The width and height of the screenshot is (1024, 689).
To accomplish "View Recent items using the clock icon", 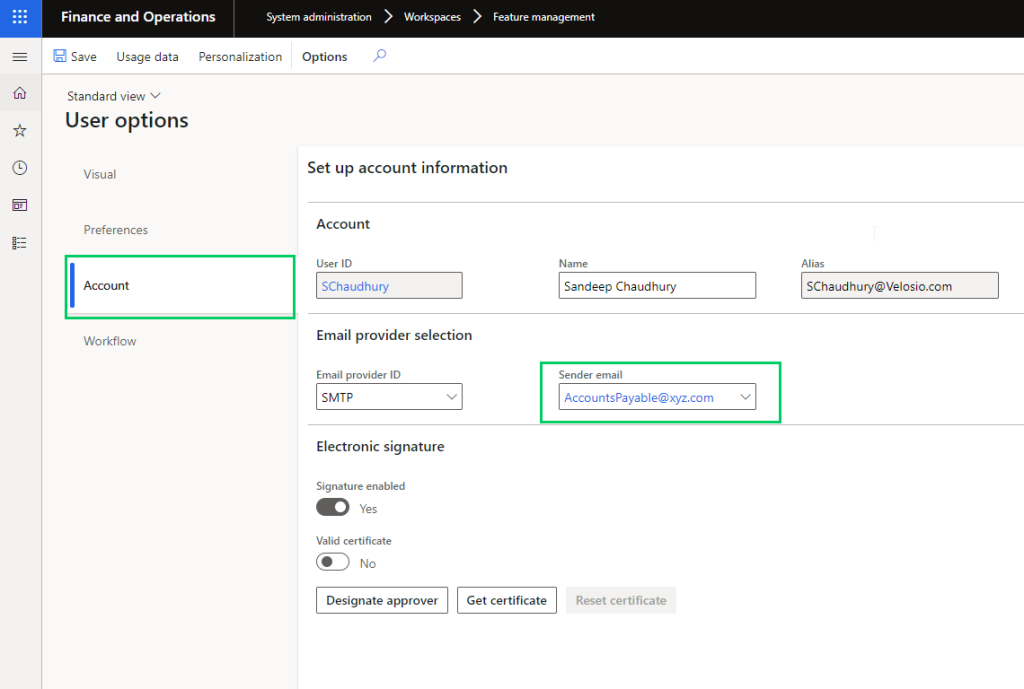I will pyautogui.click(x=19, y=167).
